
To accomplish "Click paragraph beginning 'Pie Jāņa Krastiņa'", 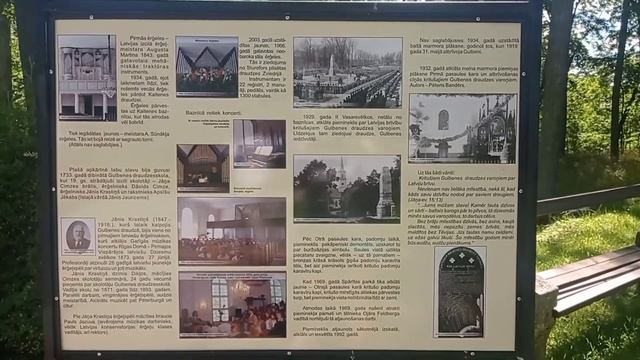I will (x=117, y=324).
